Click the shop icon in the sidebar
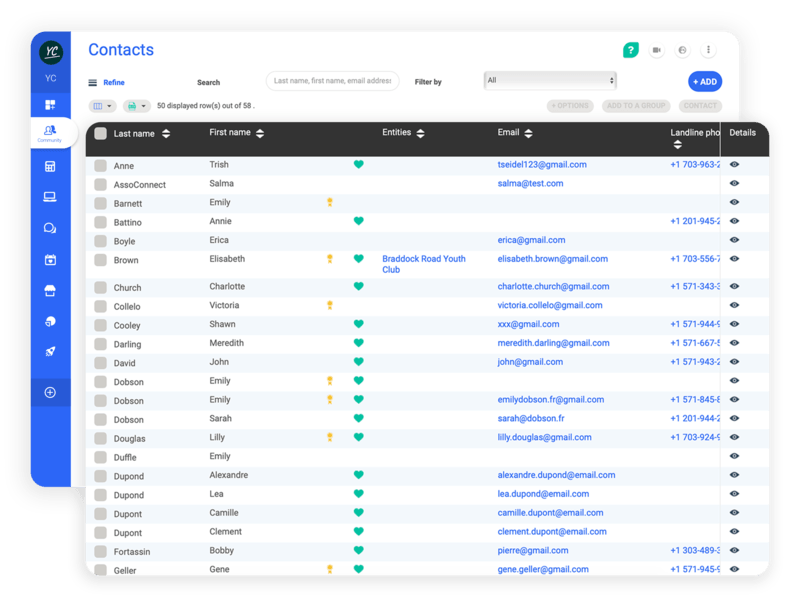The image size is (800, 598). point(50,290)
